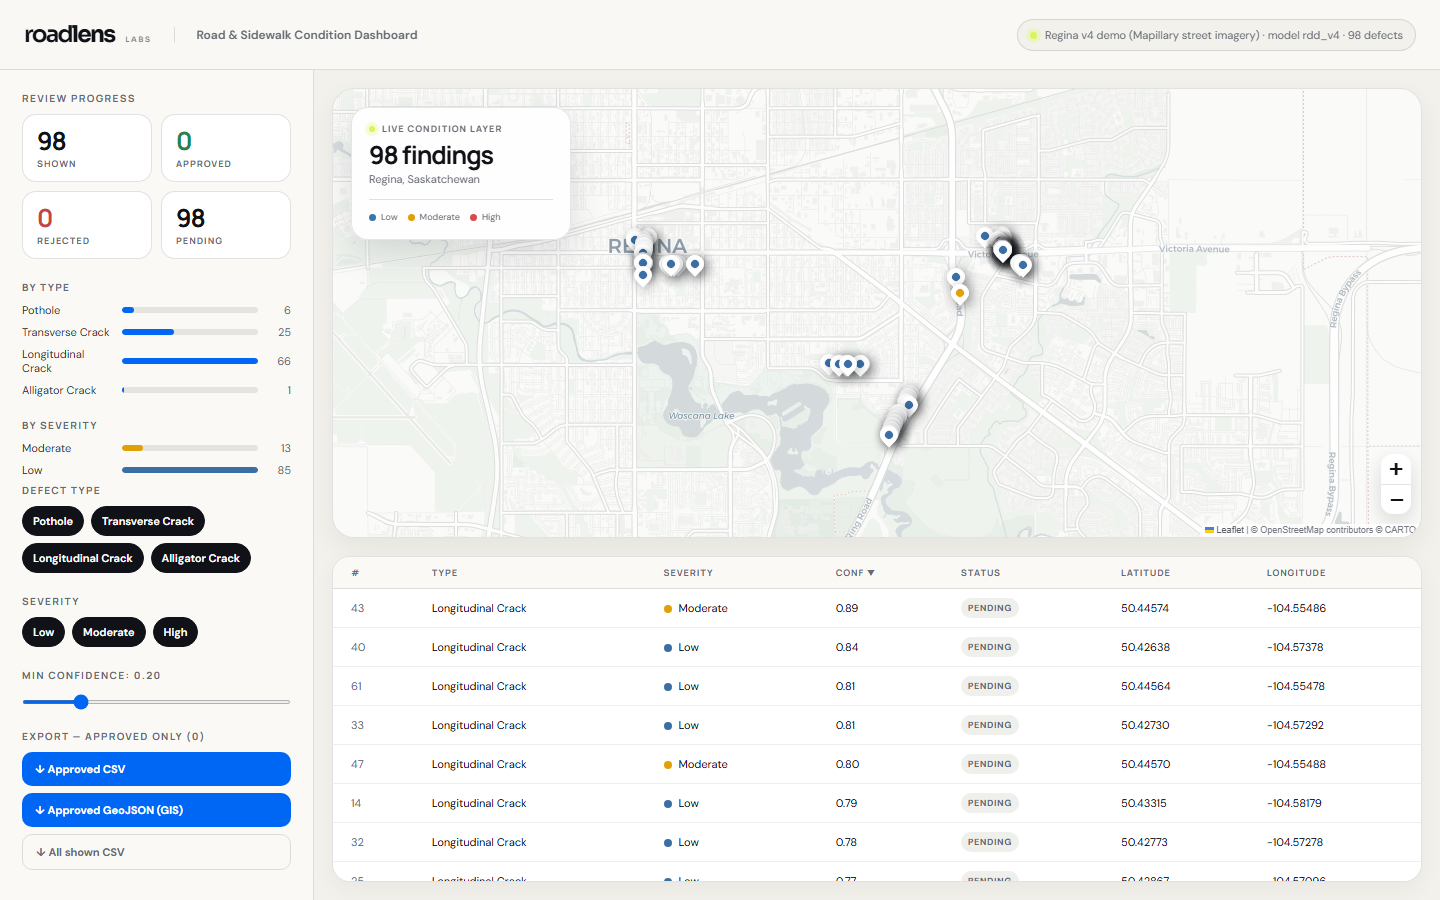Click map marker near Wascana Lake southeast cluster

tap(889, 435)
